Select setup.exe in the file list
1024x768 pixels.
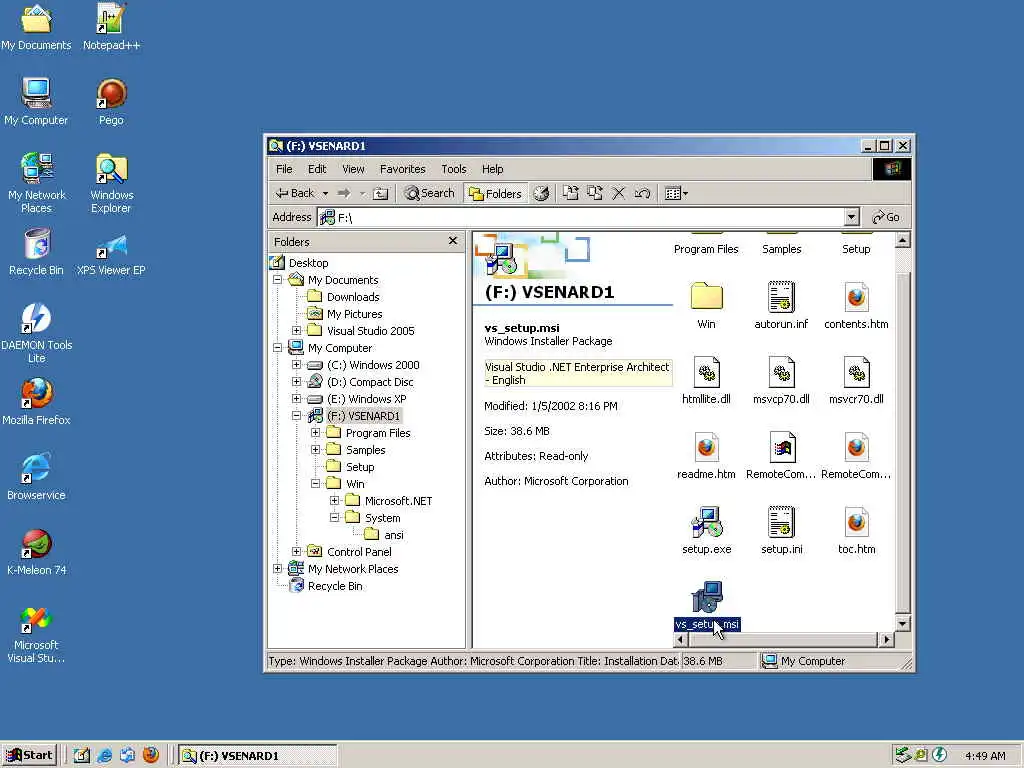(707, 530)
